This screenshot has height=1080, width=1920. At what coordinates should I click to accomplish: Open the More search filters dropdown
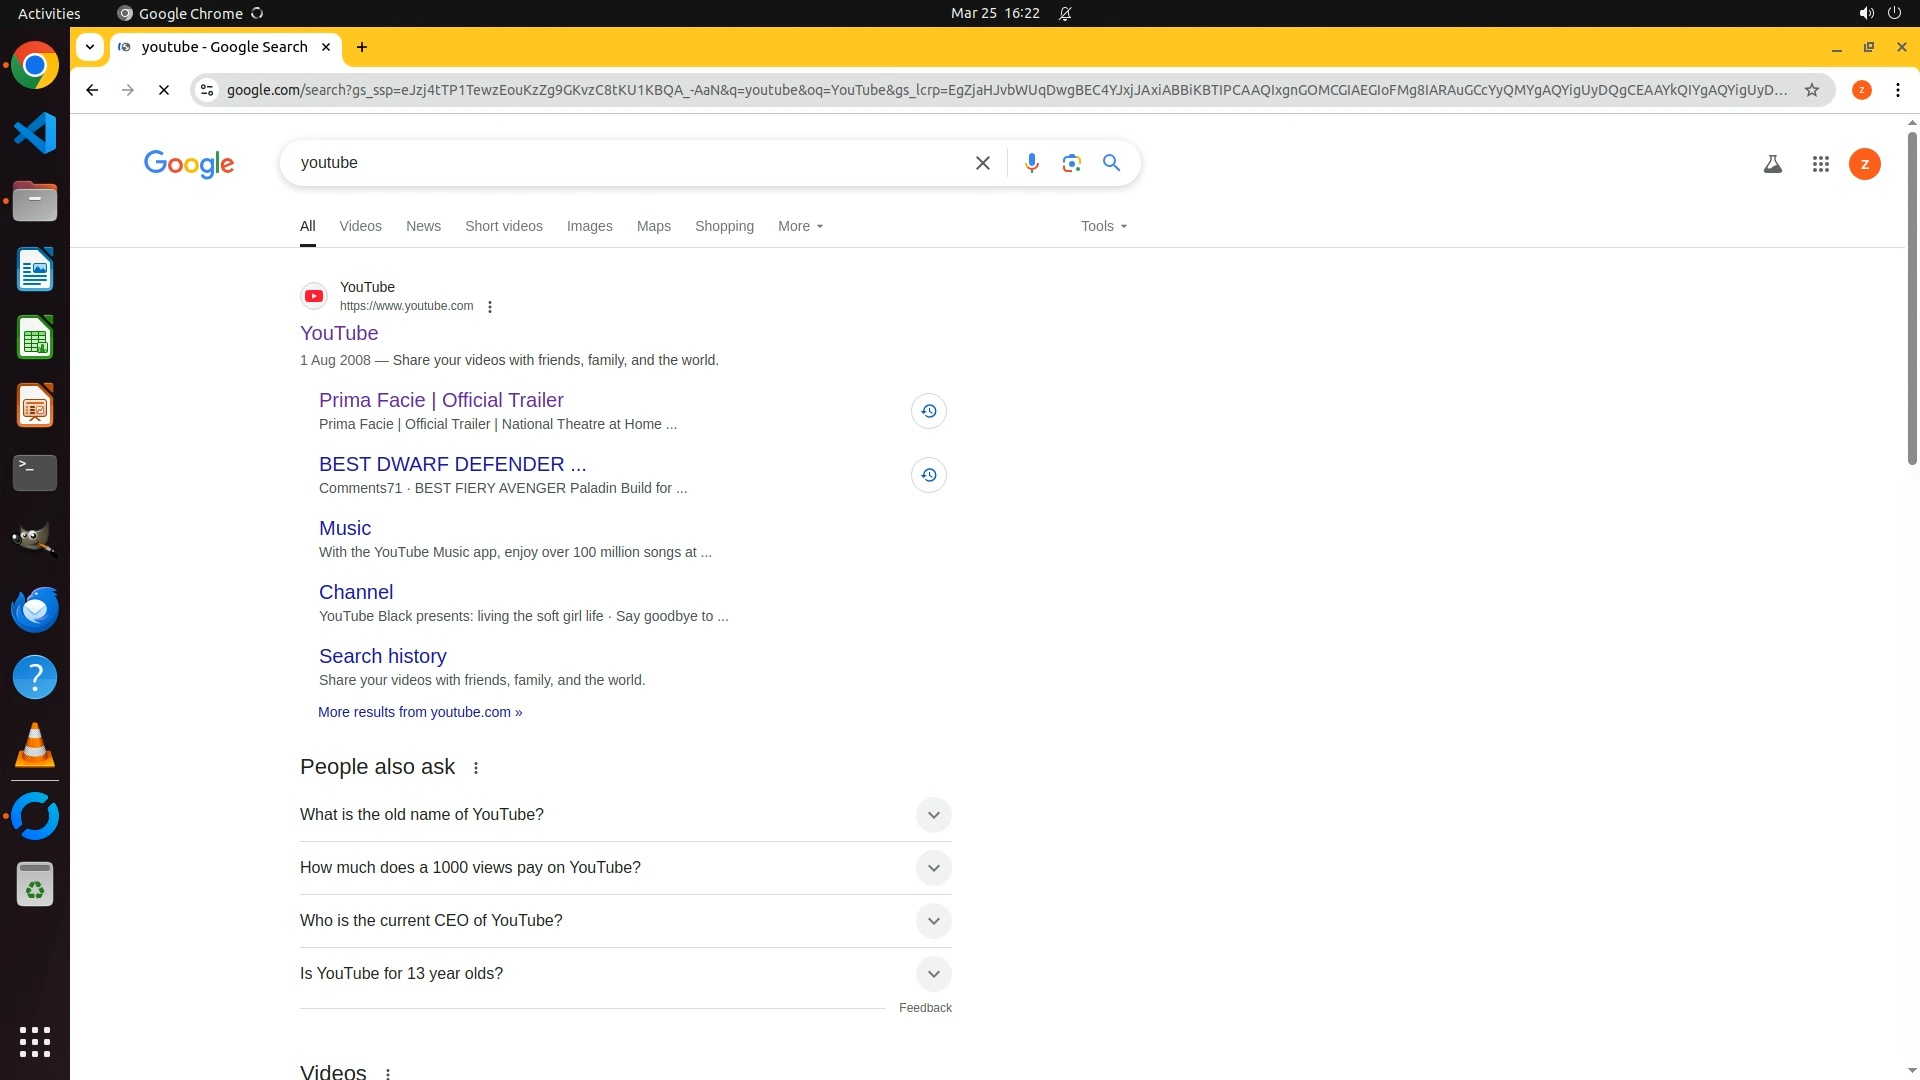800,226
